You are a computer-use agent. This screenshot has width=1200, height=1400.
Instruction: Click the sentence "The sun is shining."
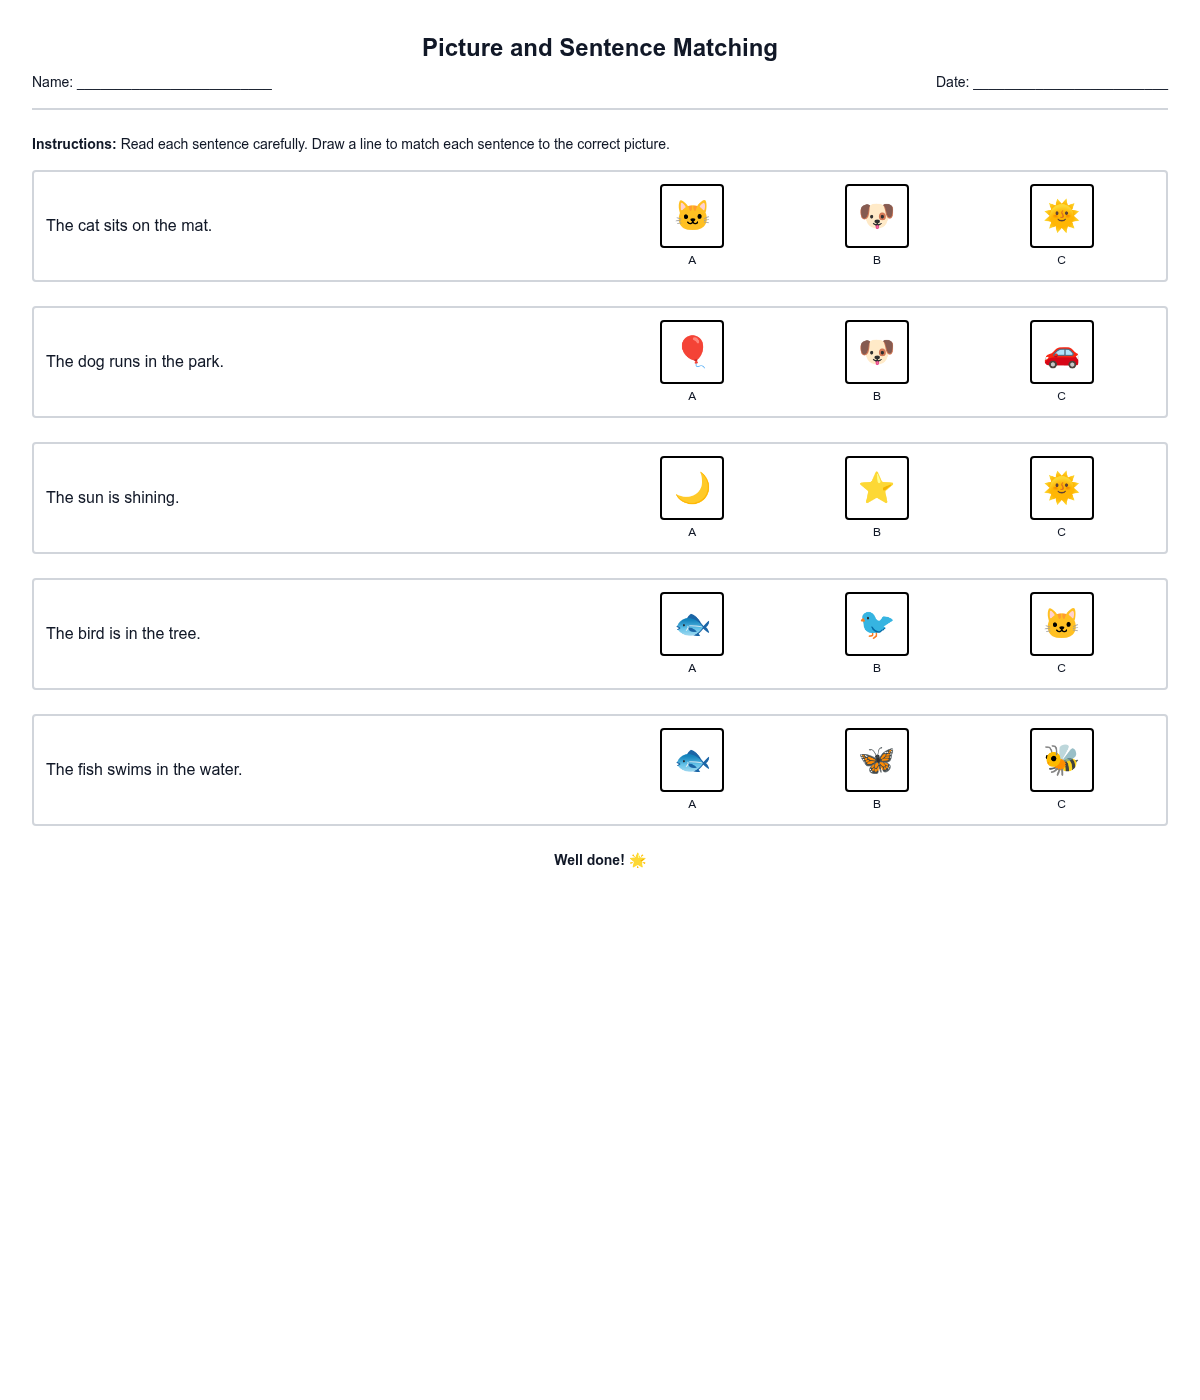point(113,498)
